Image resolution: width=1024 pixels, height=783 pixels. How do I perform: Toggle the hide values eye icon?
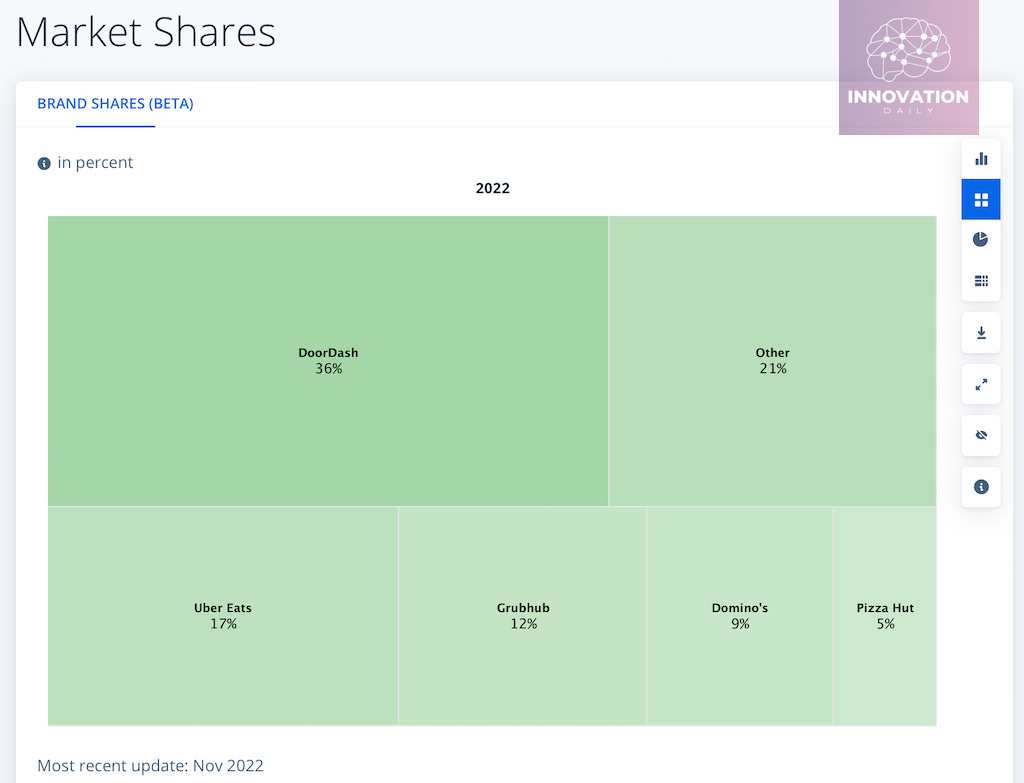click(x=981, y=436)
